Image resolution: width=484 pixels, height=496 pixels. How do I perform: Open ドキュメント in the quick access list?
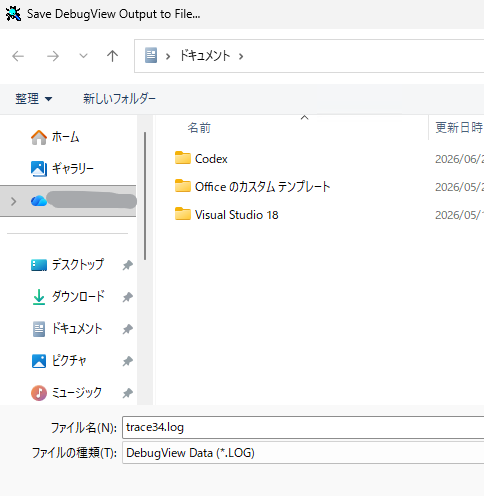coord(77,329)
